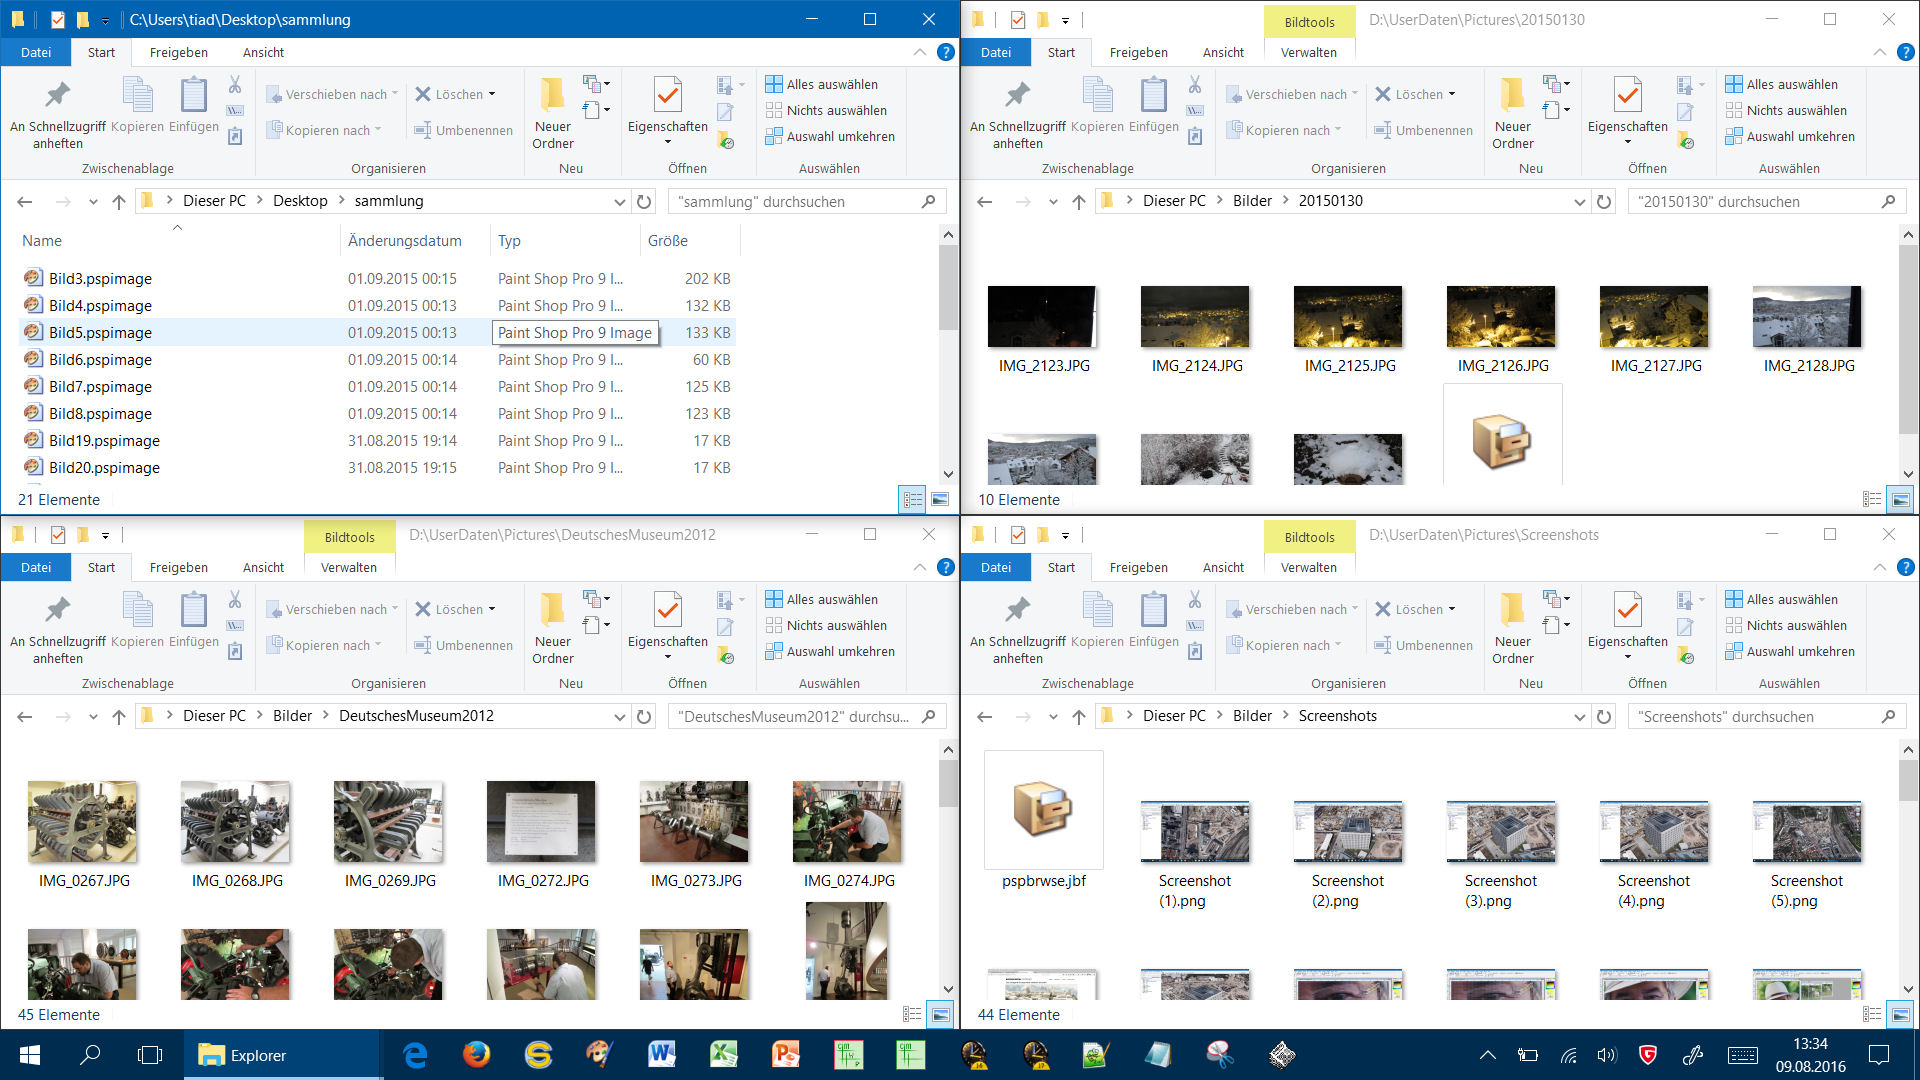Select IMG_2126.JPG thumbnail
Image resolution: width=1920 pixels, height=1080 pixels.
pos(1501,317)
